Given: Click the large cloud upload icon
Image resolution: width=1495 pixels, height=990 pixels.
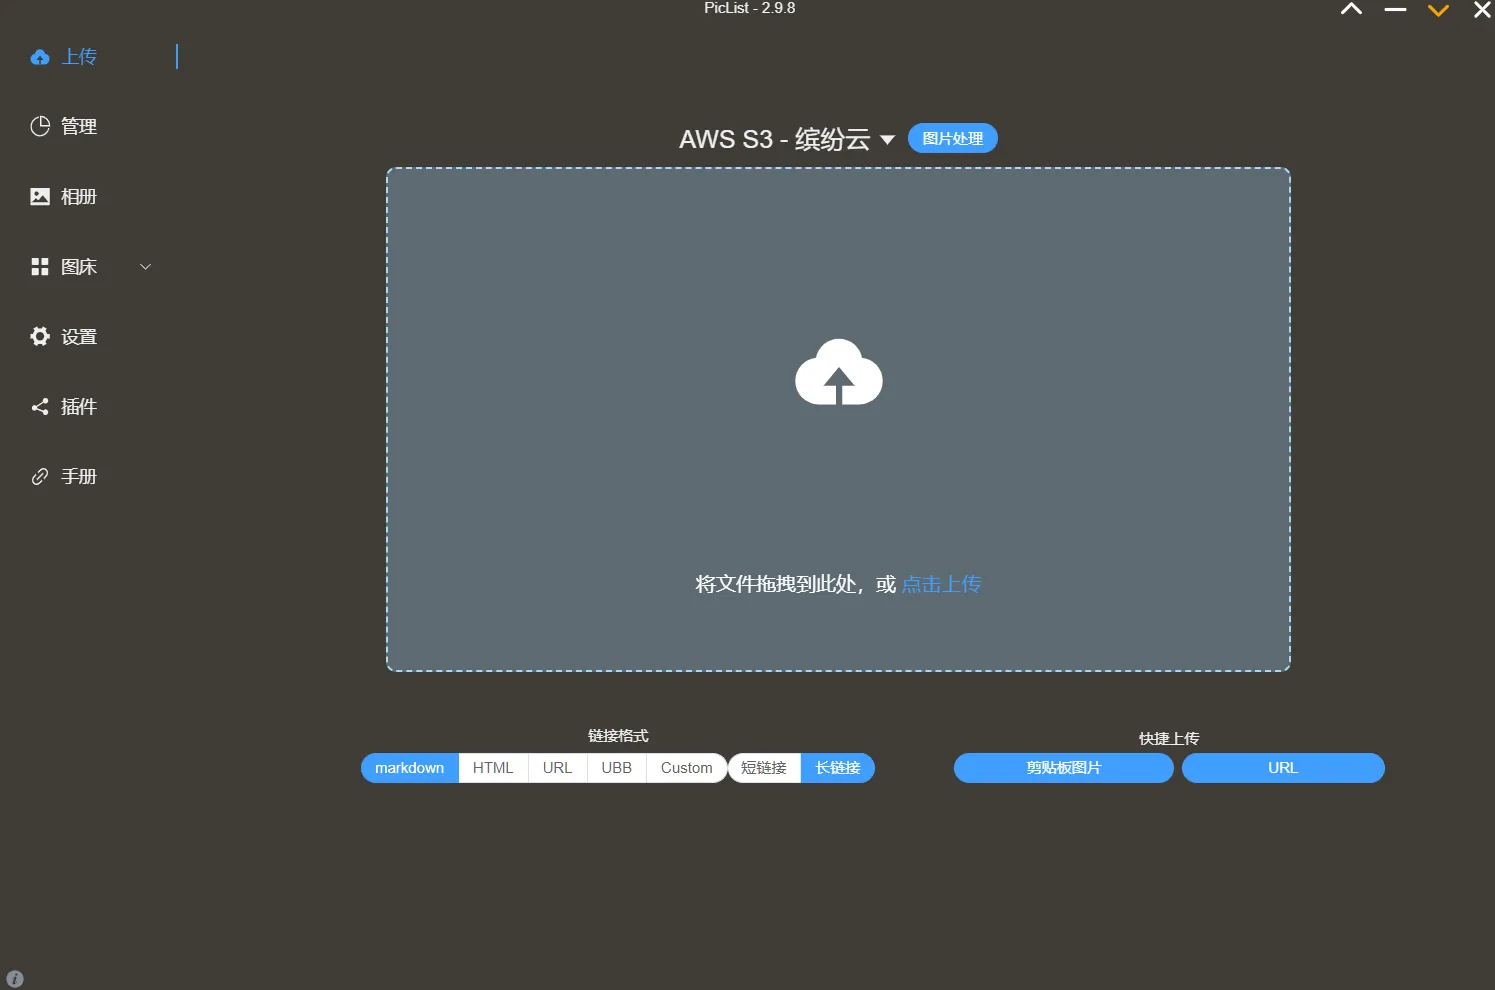Looking at the screenshot, I should 839,372.
